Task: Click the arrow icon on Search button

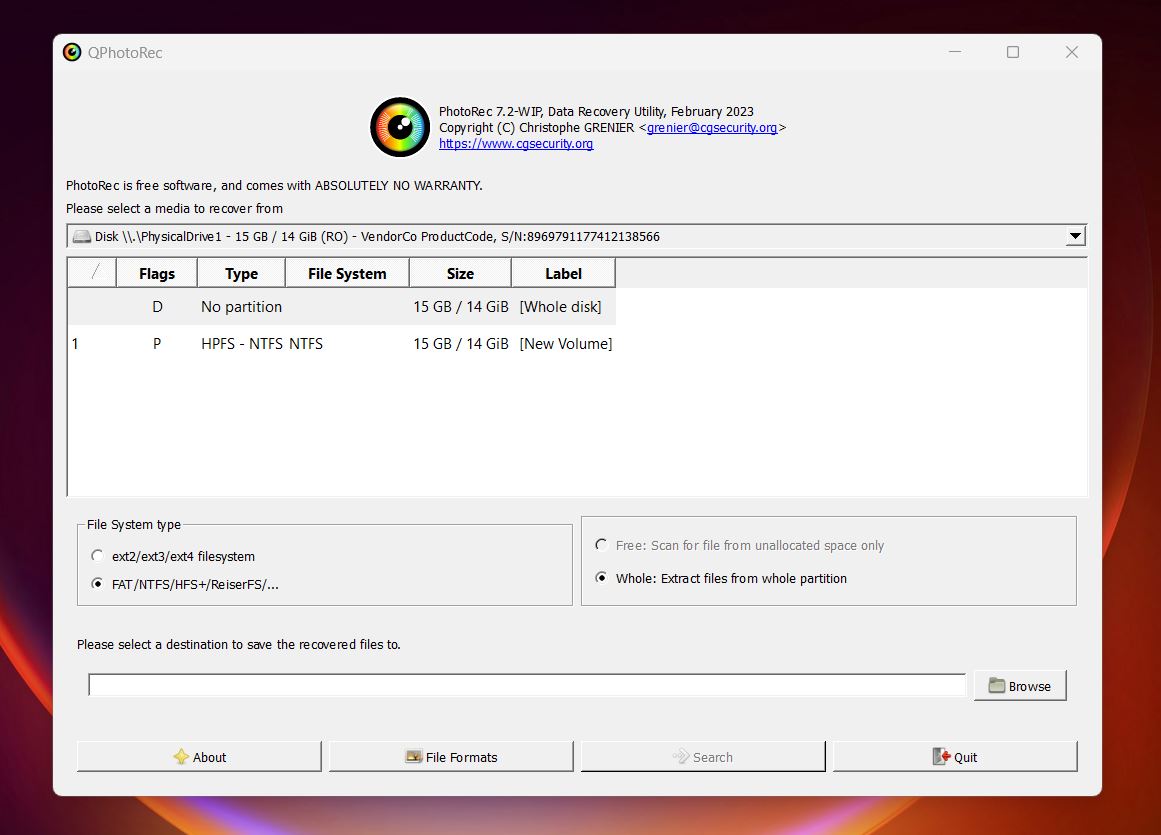Action: (680, 757)
